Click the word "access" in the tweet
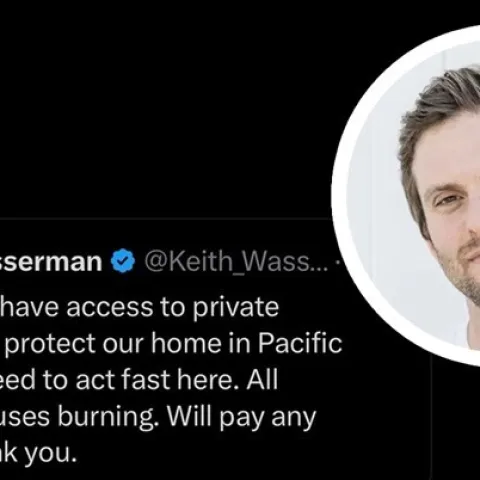The width and height of the screenshot is (480, 480). point(110,308)
